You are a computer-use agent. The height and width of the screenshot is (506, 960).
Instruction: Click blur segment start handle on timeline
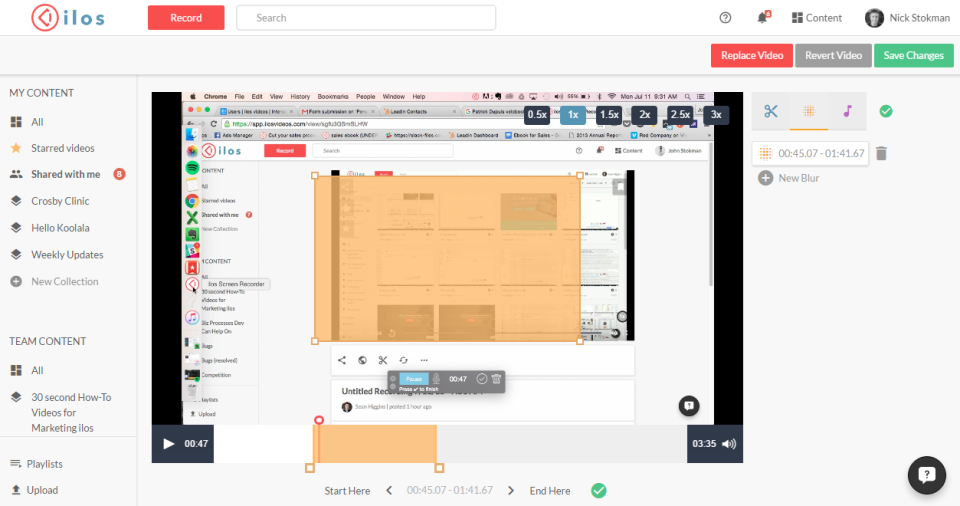310,468
